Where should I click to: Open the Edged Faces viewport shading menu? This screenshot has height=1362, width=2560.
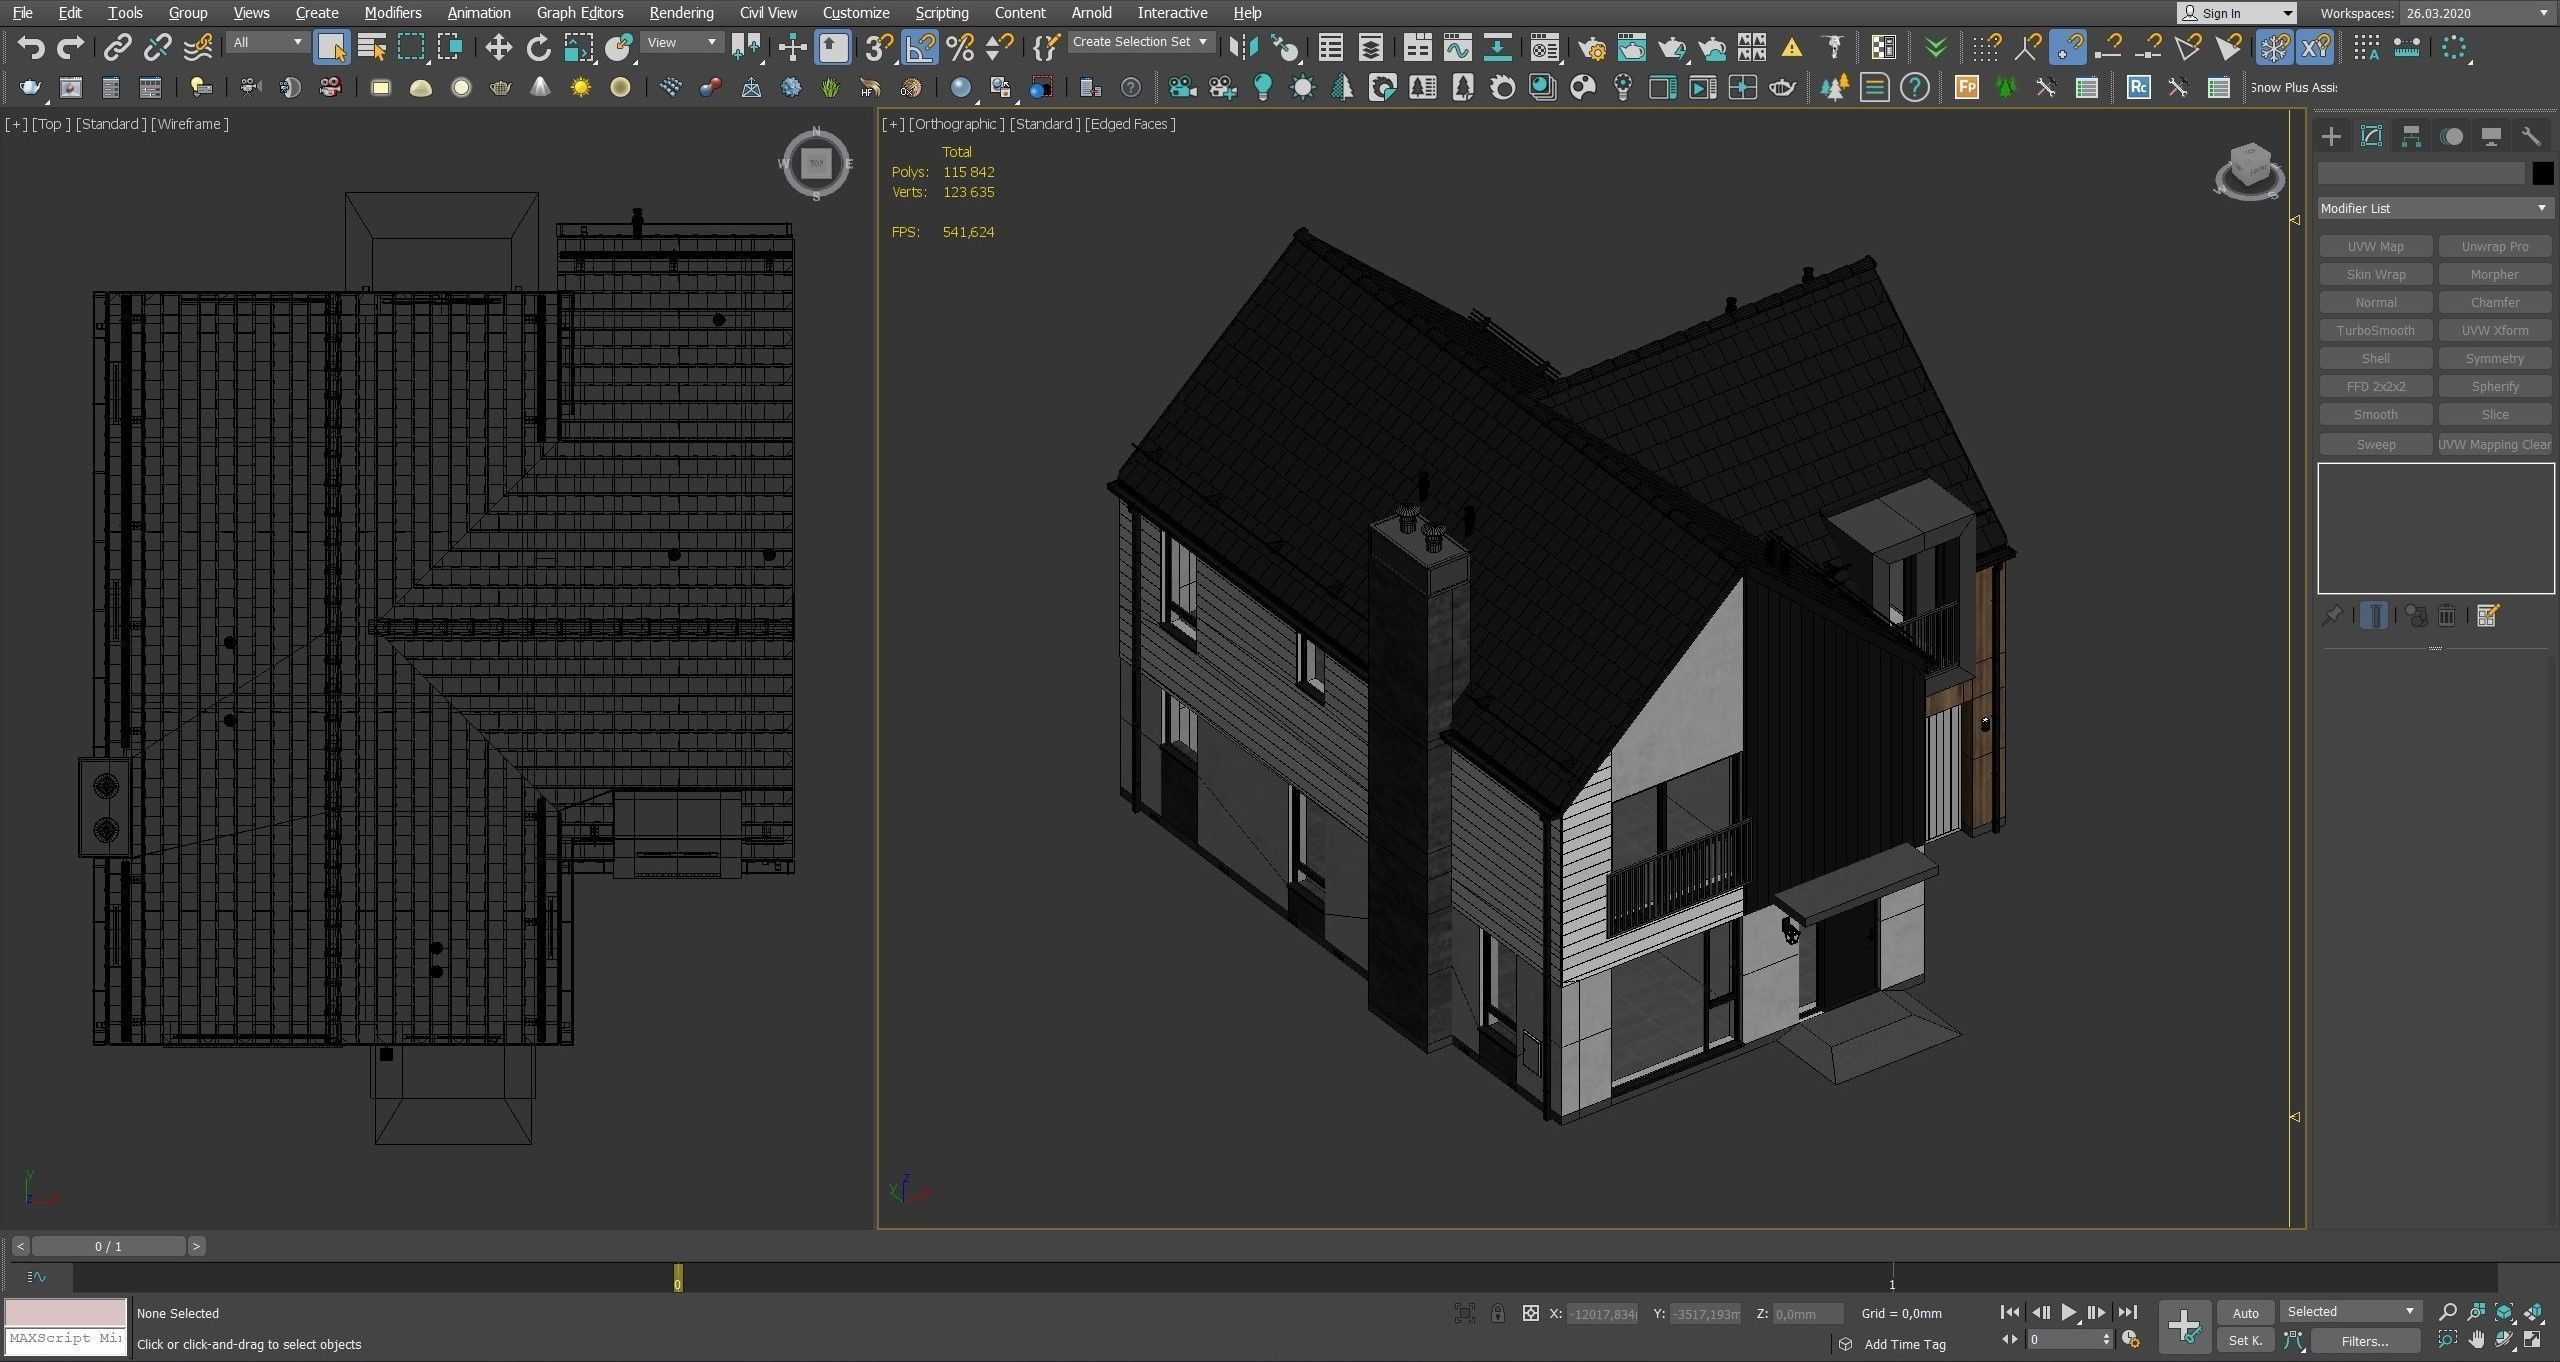(x=1131, y=124)
